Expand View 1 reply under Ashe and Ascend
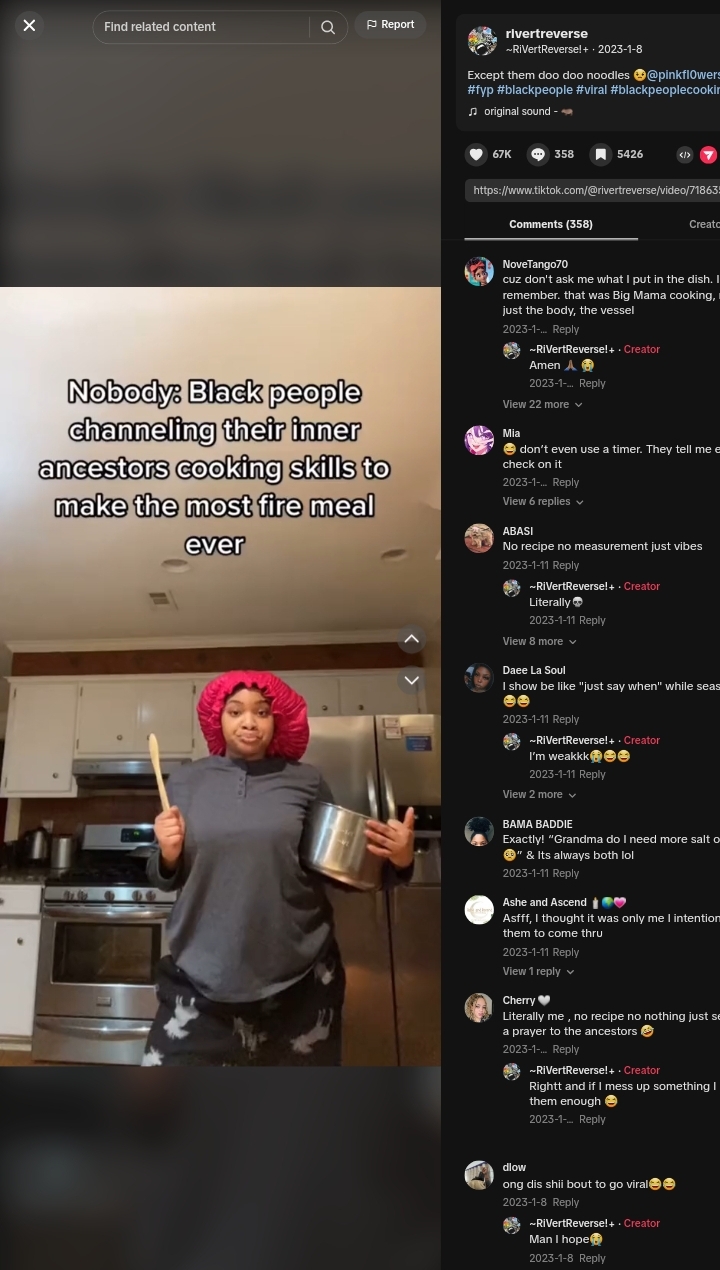 point(538,971)
